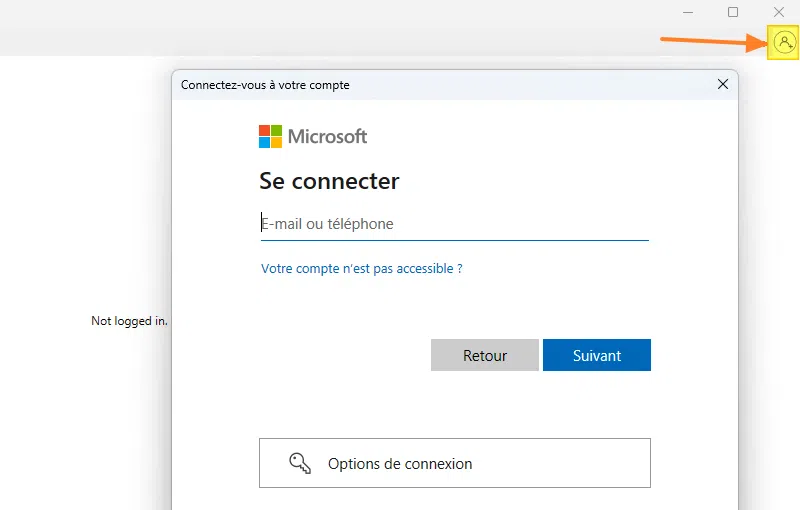The height and width of the screenshot is (510, 800).
Task: Click the orange arrow pointing at the account icon
Action: (712, 41)
